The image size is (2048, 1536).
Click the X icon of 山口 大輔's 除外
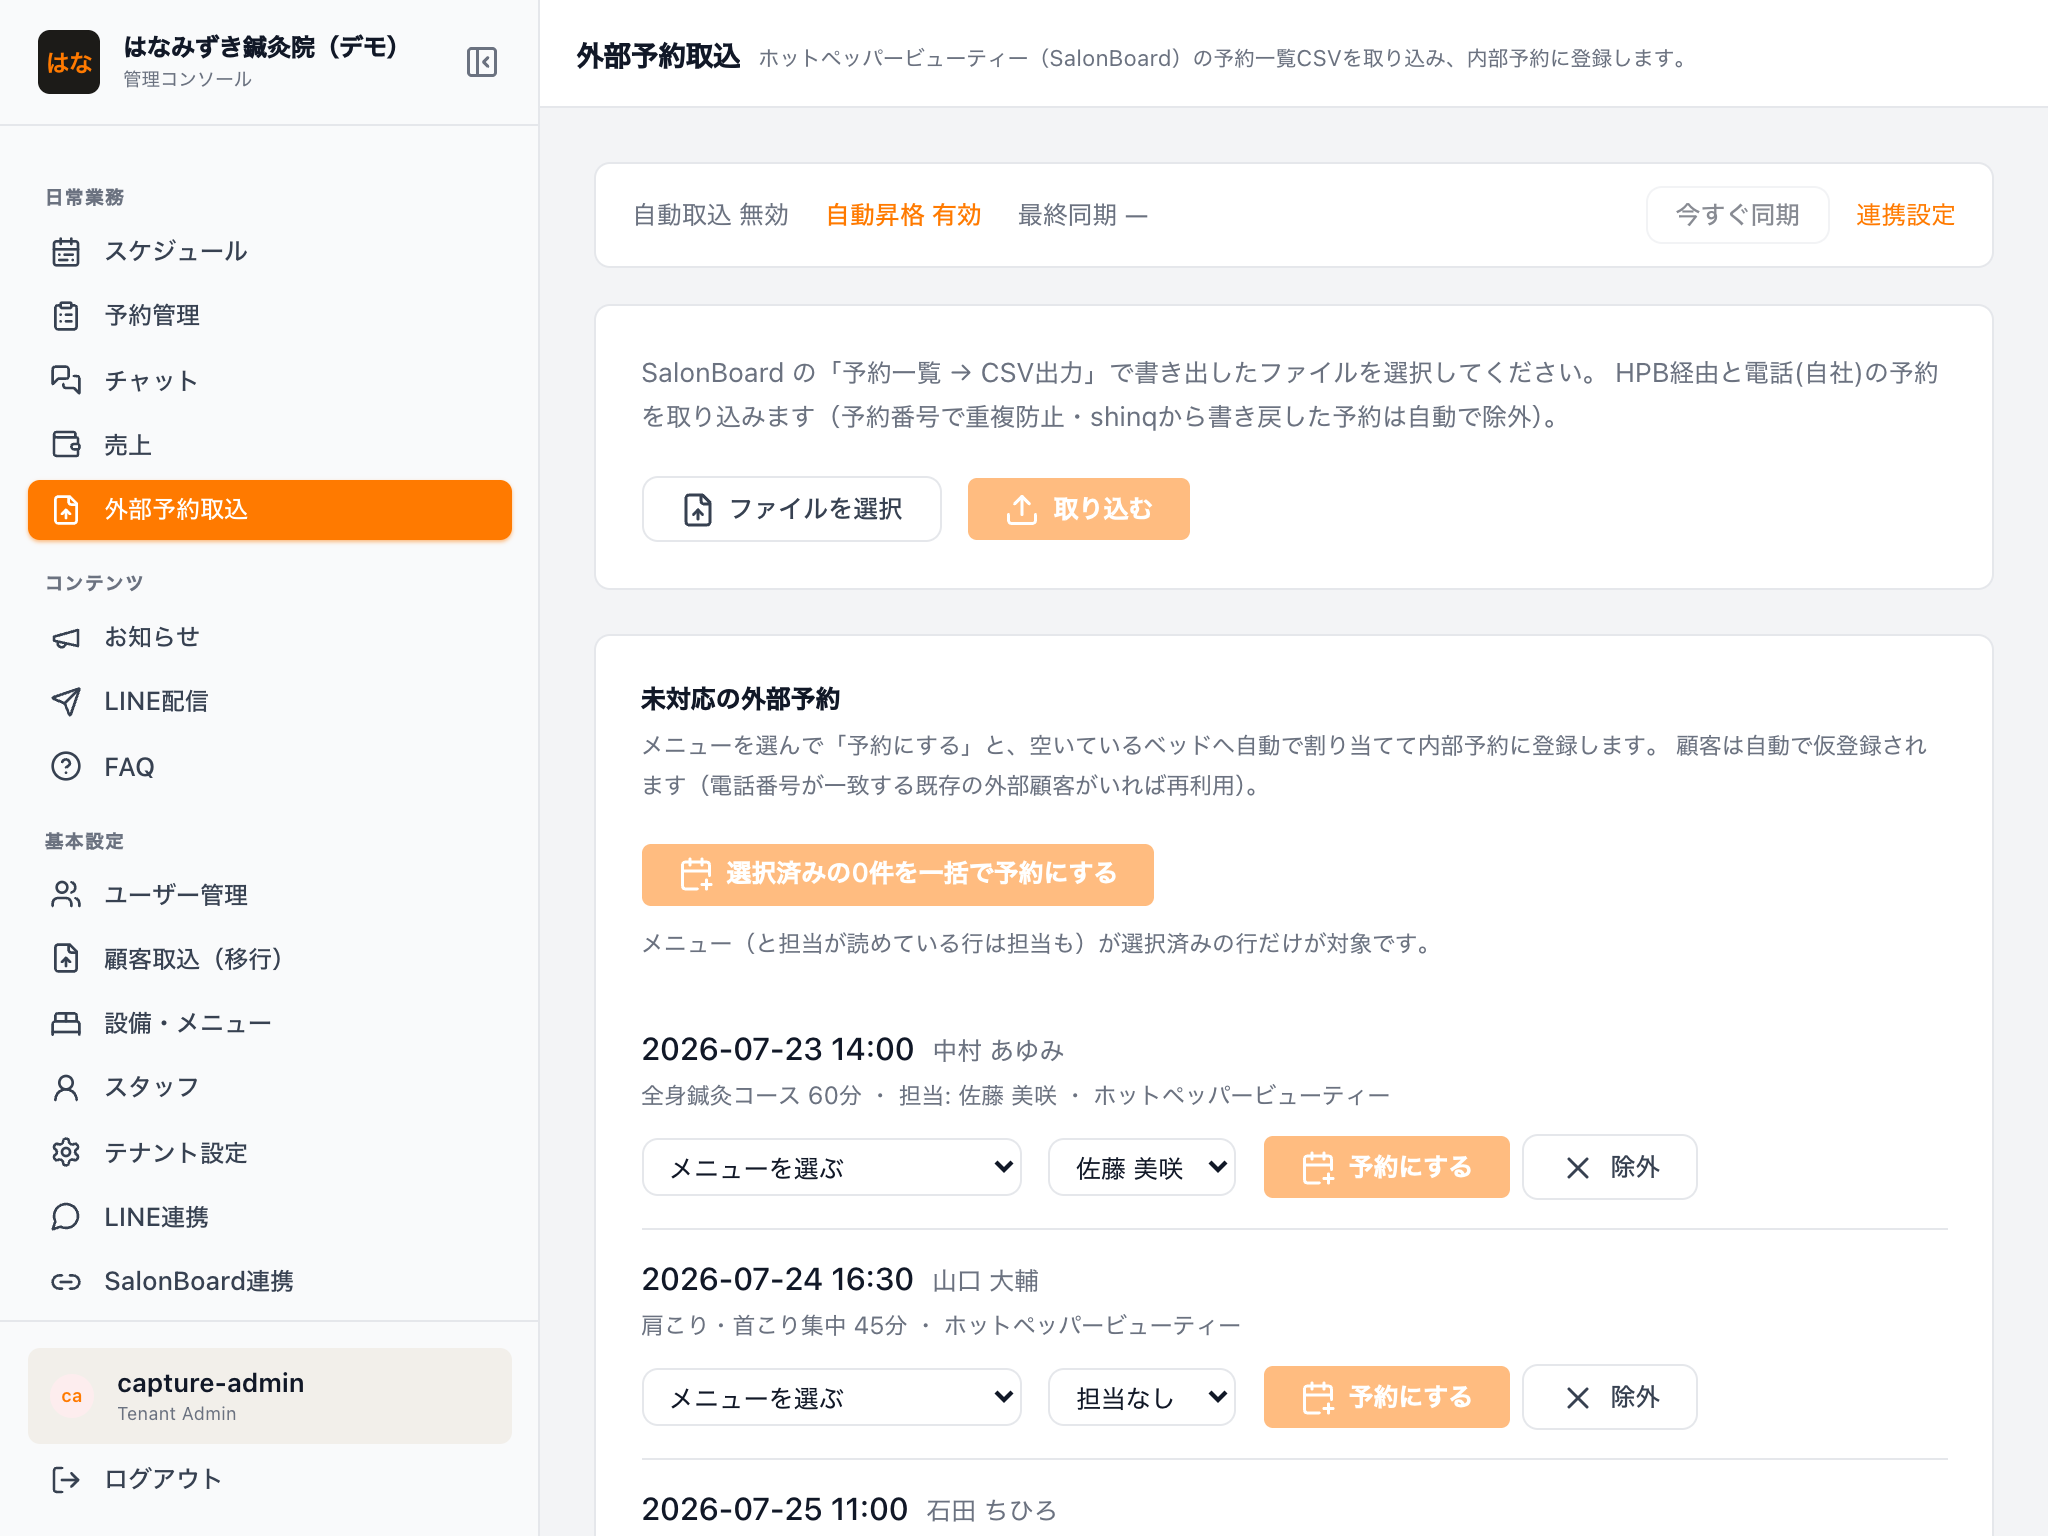(1578, 1398)
